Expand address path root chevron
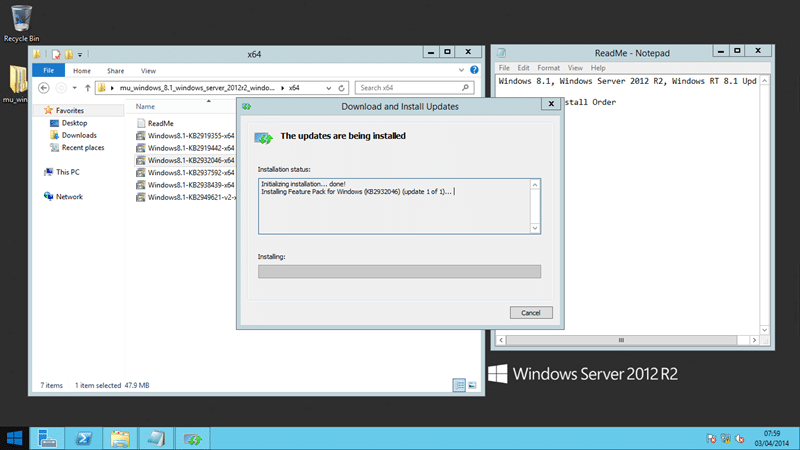This screenshot has height=450, width=800. 112,88
